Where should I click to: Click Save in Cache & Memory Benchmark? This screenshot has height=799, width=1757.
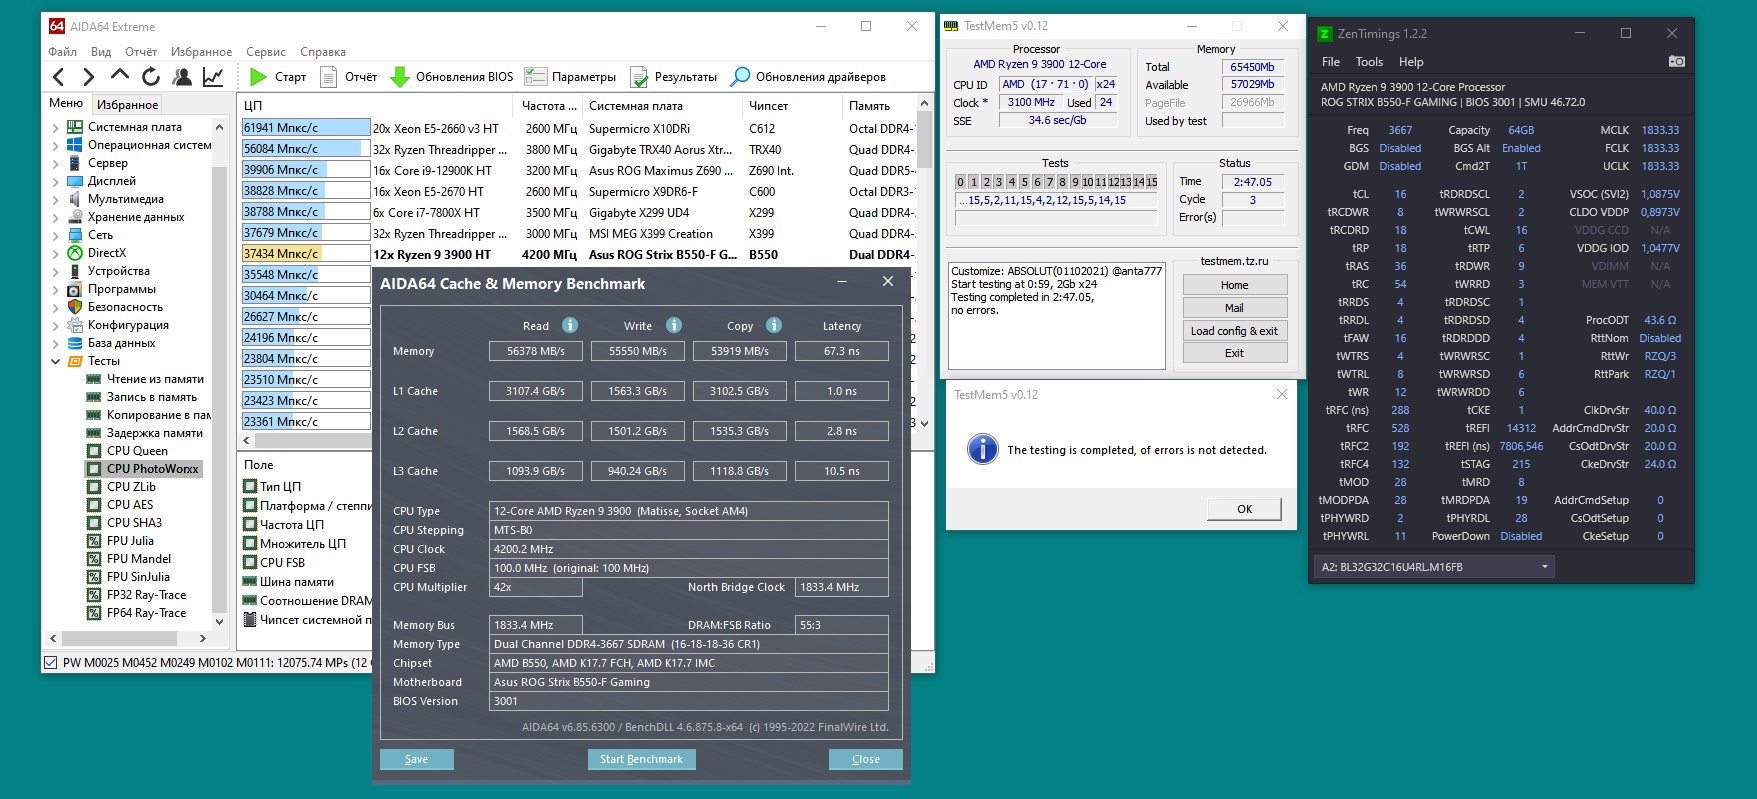point(417,759)
